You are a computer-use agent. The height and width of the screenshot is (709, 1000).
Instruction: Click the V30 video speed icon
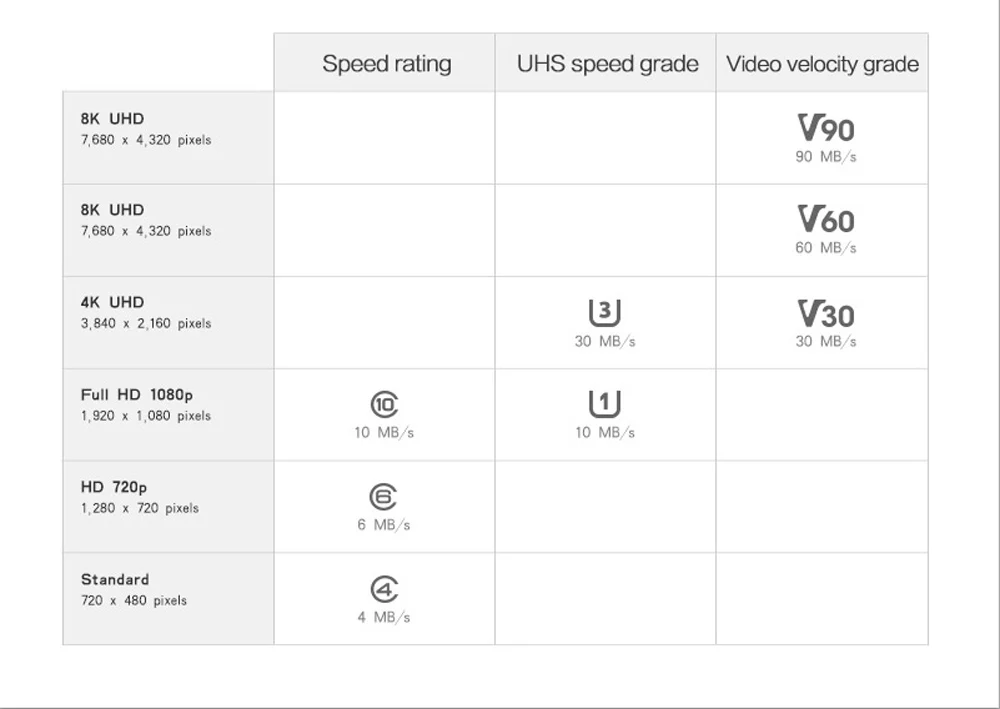pos(825,314)
